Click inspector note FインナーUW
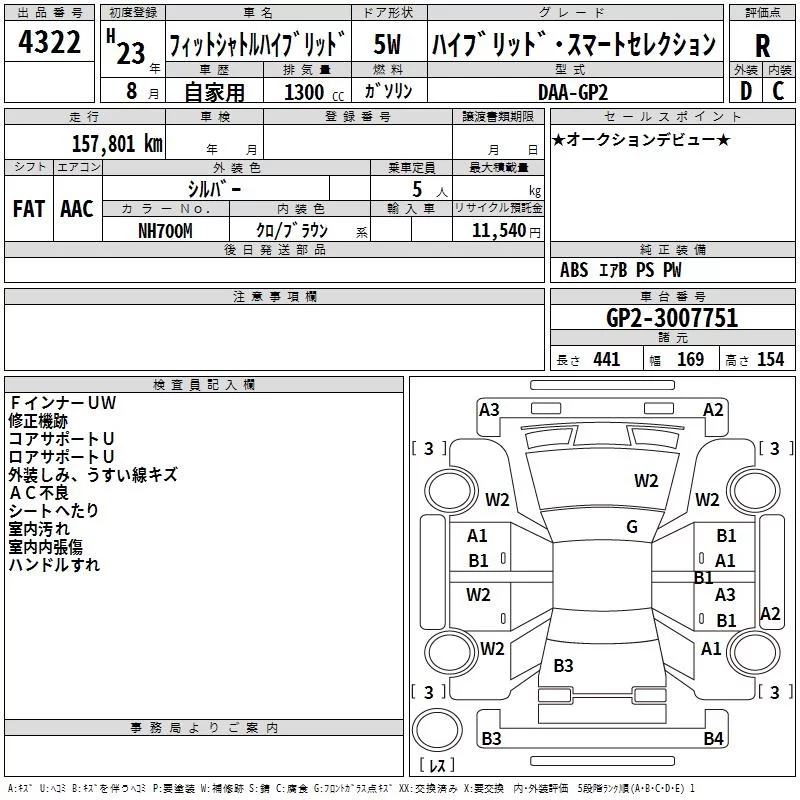800x800 pixels. point(62,403)
